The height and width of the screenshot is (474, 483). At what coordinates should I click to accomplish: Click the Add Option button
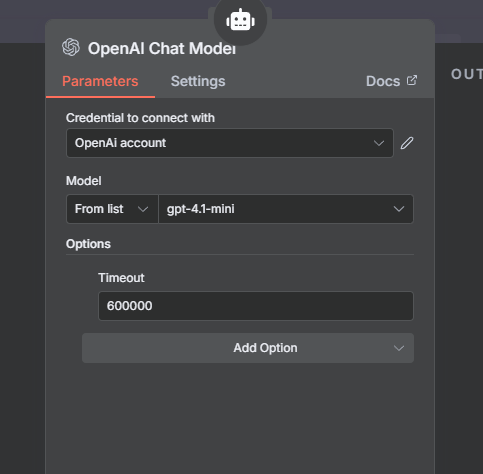pos(248,348)
